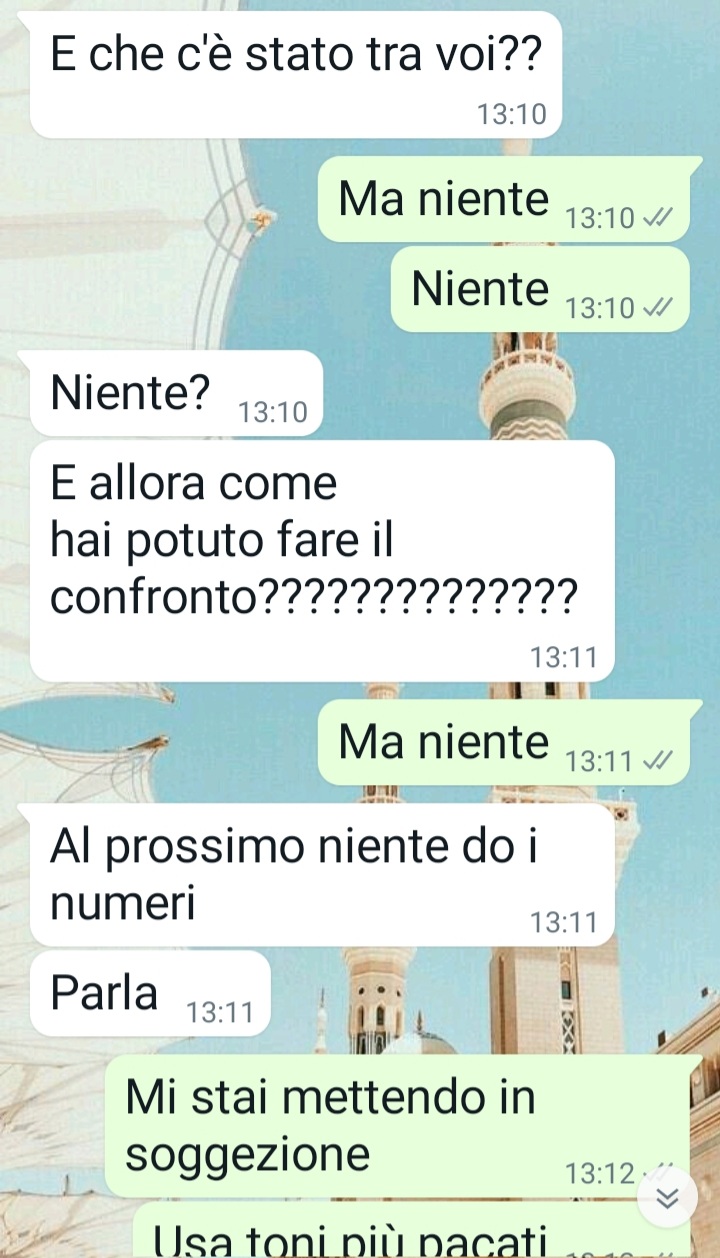This screenshot has height=1258, width=720.
Task: Tap the 13:12 timestamp on 'soggezione' message
Action: 600,1173
